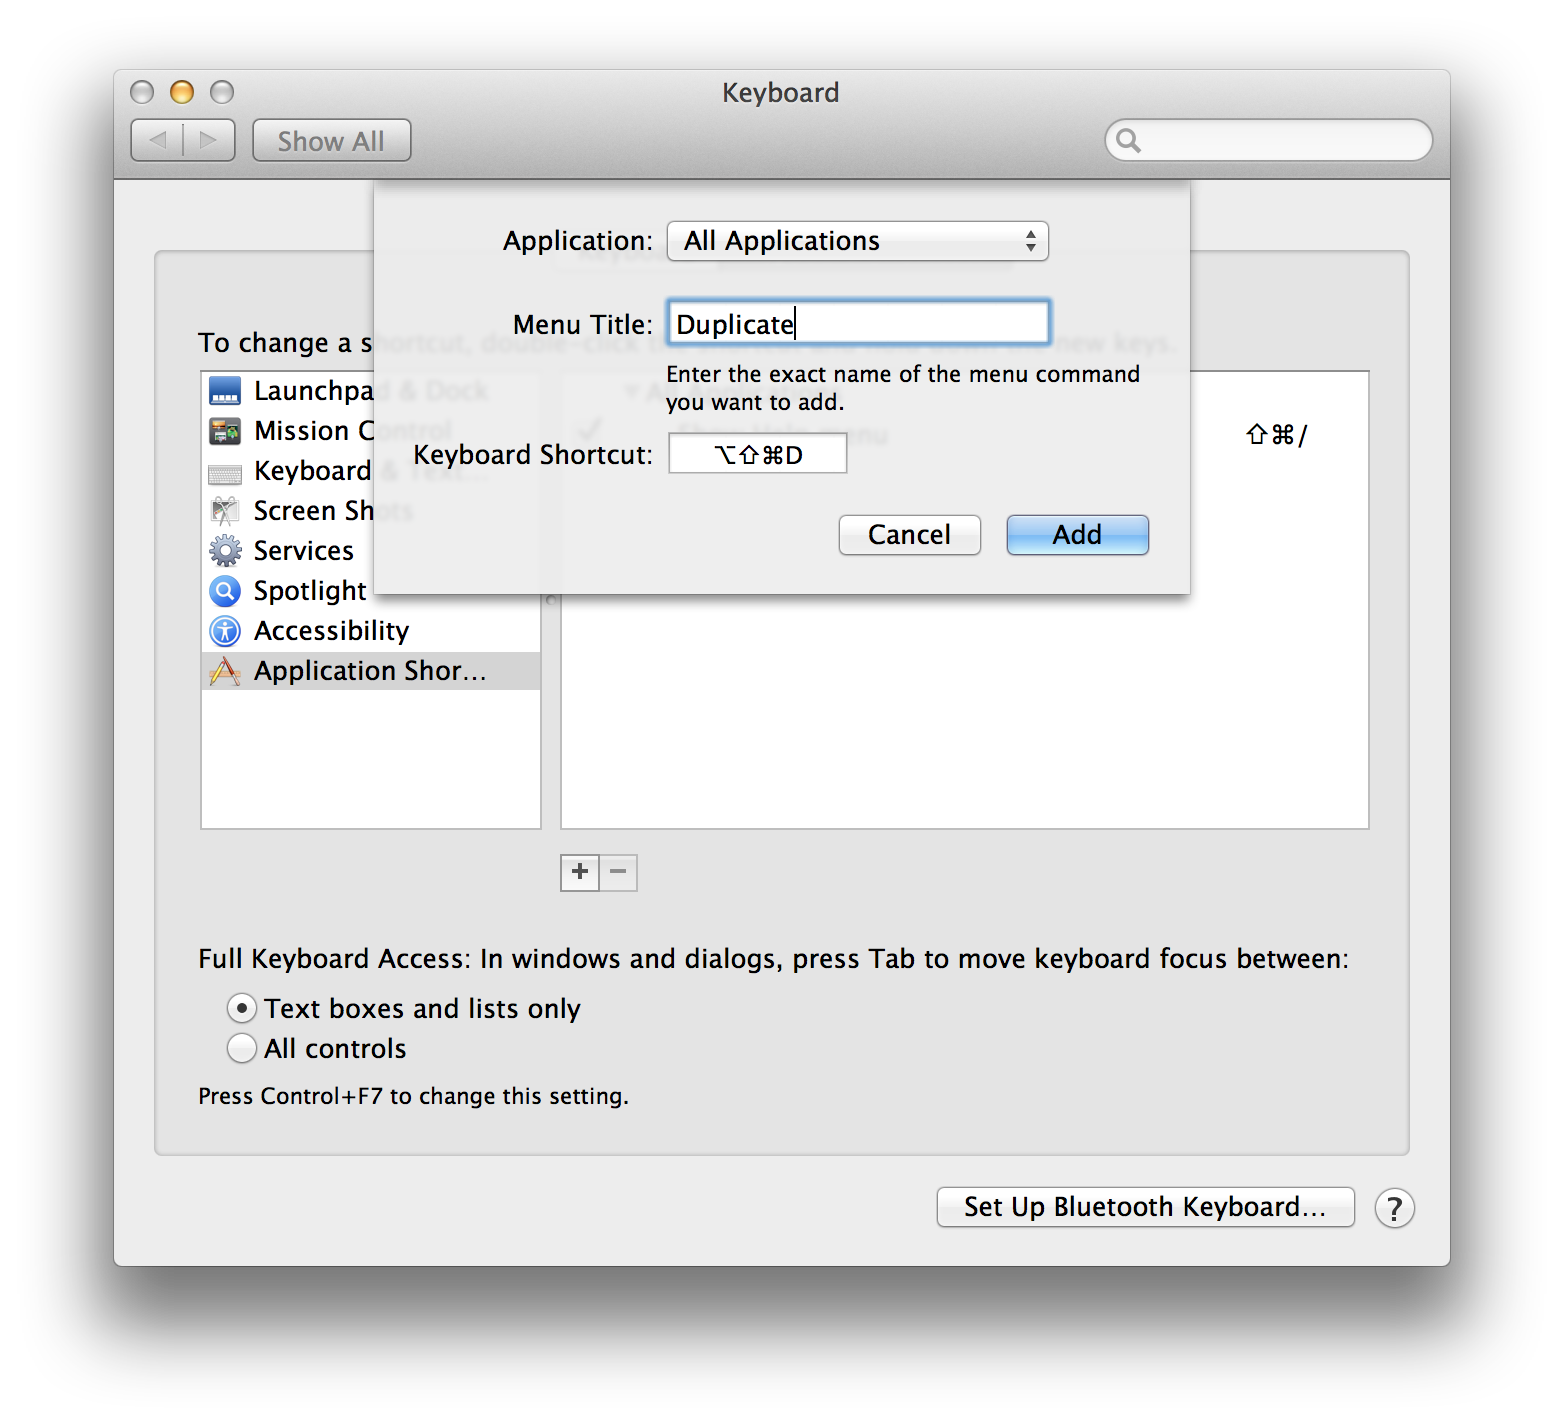The image size is (1564, 1424).
Task: Select the Mission Control icon in the list
Action: tap(225, 431)
